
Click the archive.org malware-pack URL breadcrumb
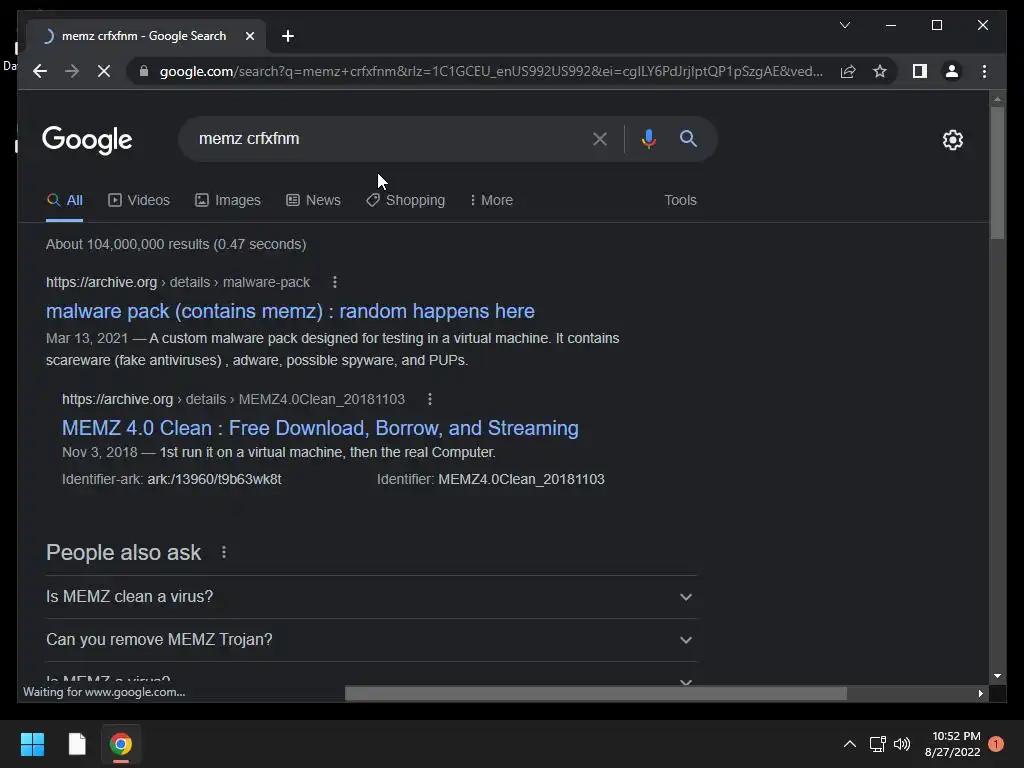click(x=178, y=282)
